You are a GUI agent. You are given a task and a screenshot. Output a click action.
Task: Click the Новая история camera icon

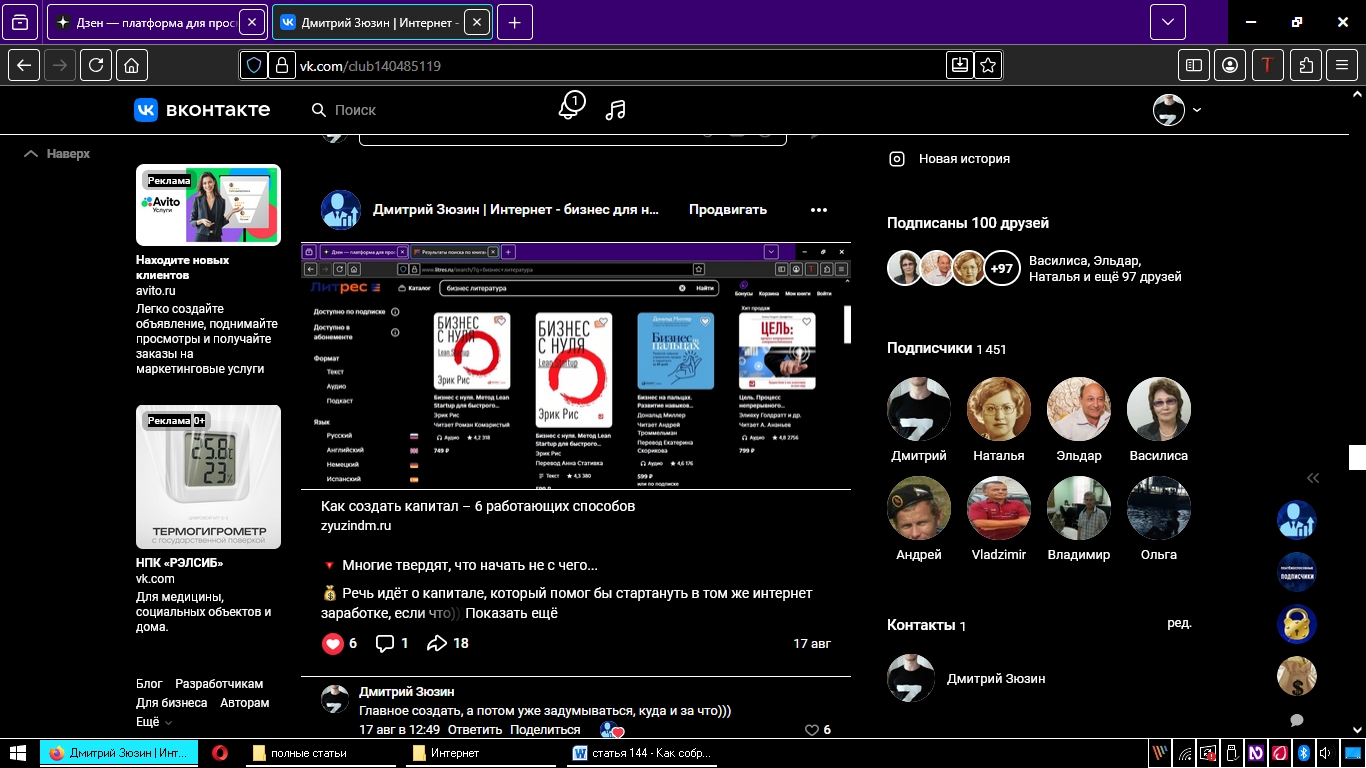898,158
